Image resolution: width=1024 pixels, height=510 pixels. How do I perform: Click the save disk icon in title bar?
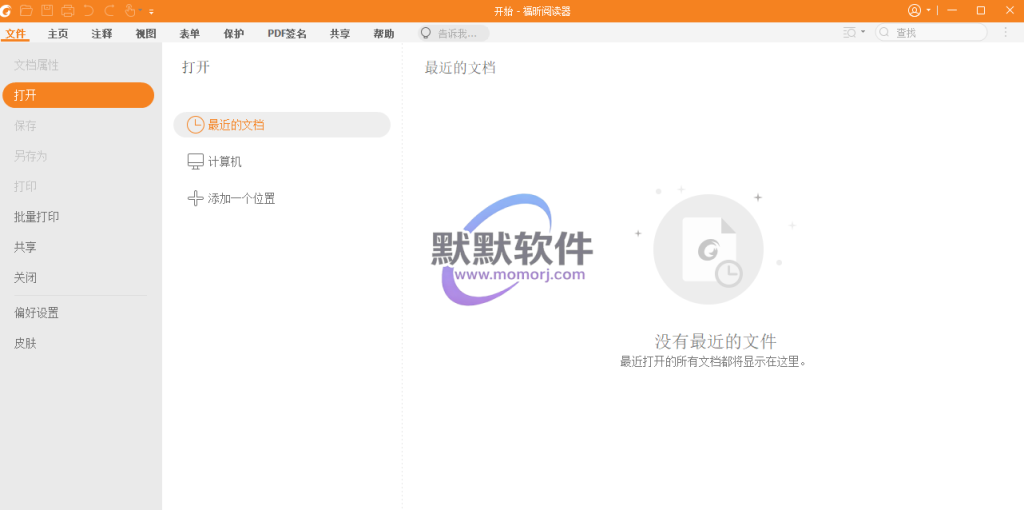(x=47, y=10)
